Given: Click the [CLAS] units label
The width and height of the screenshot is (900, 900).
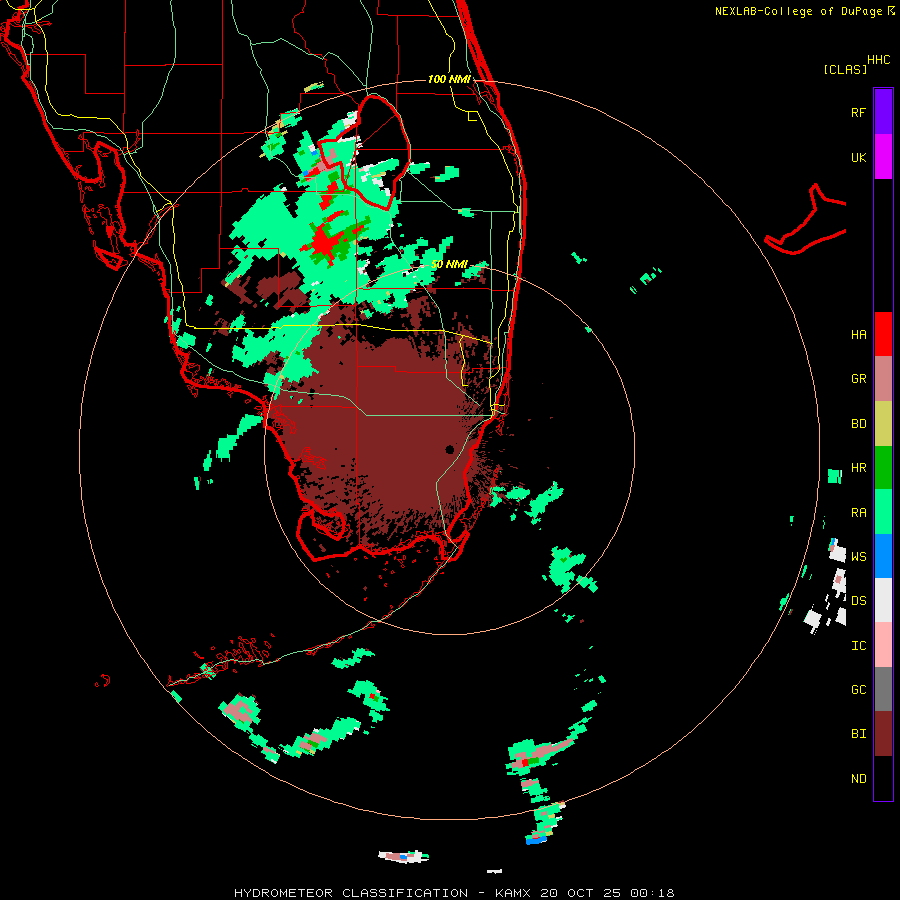Looking at the screenshot, I should click(845, 70).
